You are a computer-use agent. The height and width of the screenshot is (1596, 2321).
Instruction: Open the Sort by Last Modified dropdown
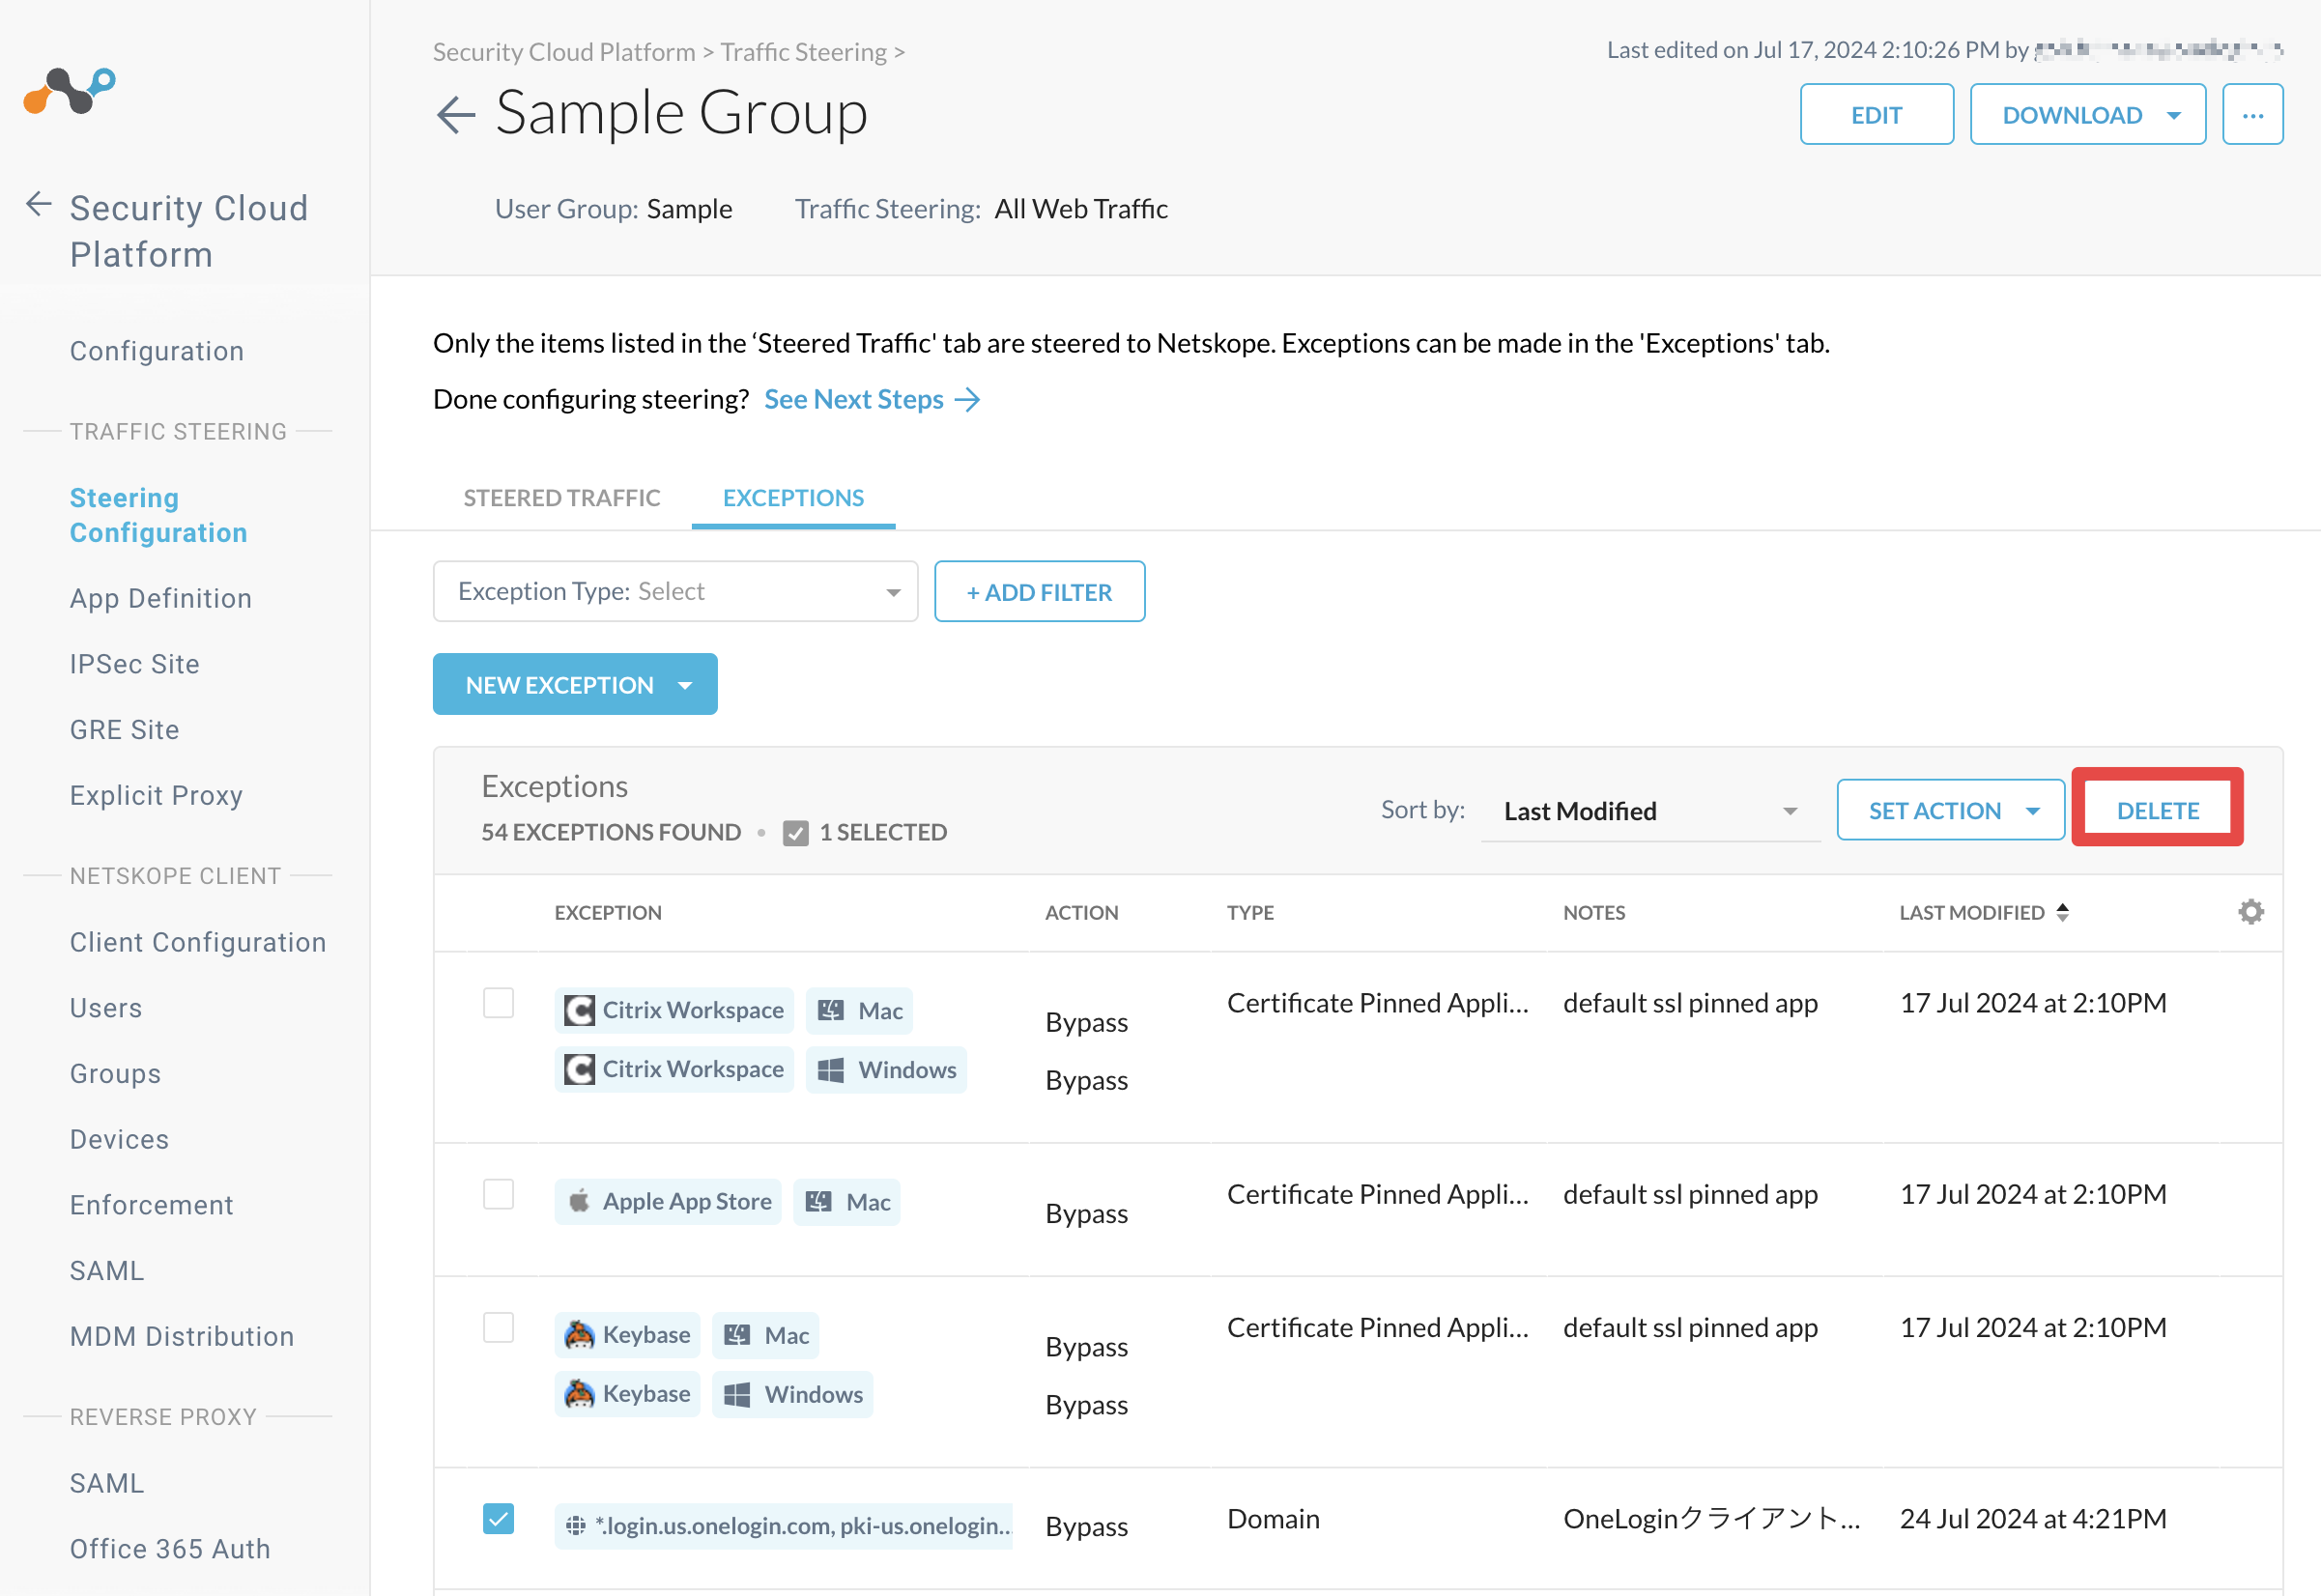1651,811
